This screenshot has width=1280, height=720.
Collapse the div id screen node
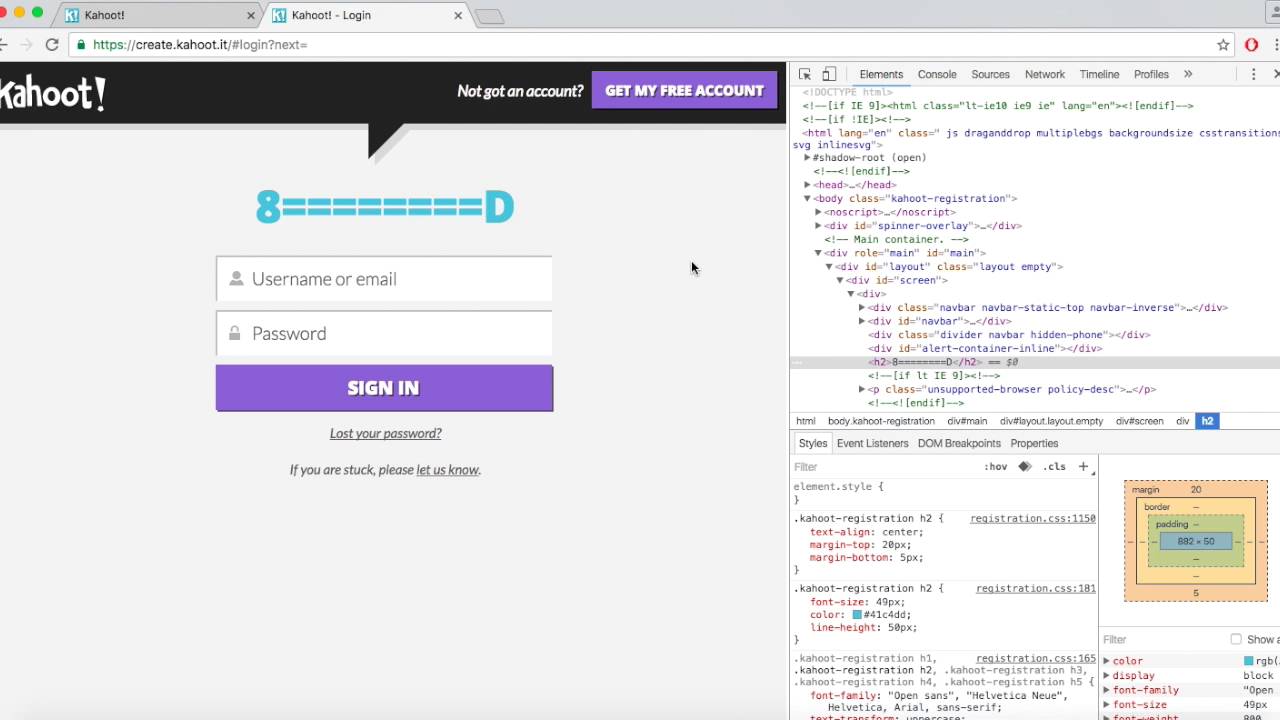pyautogui.click(x=840, y=280)
